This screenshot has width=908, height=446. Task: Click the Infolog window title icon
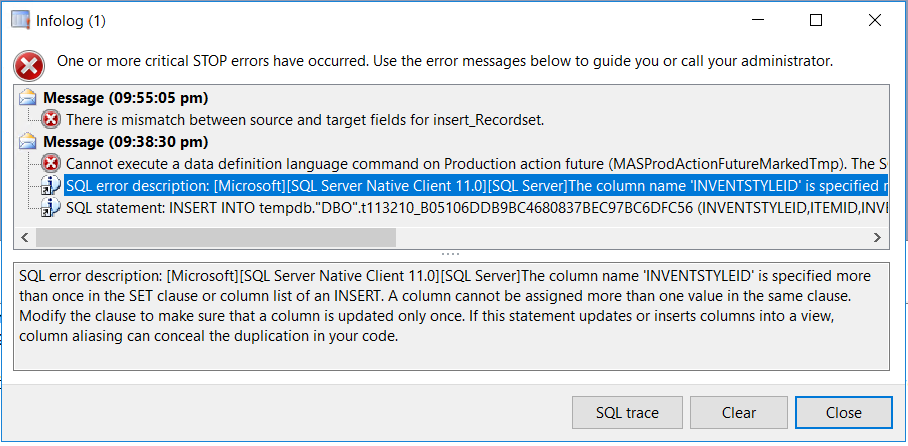click(x=20, y=20)
